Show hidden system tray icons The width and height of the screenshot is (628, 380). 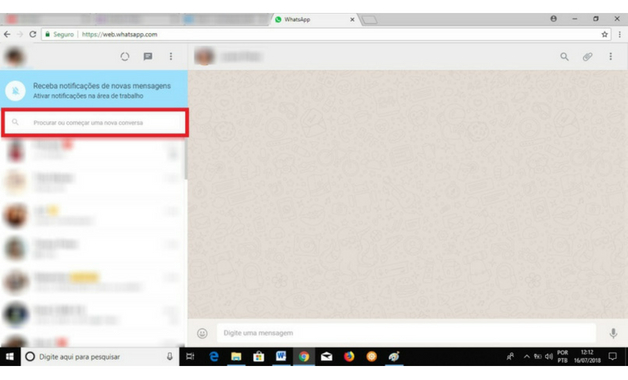[x=527, y=356]
